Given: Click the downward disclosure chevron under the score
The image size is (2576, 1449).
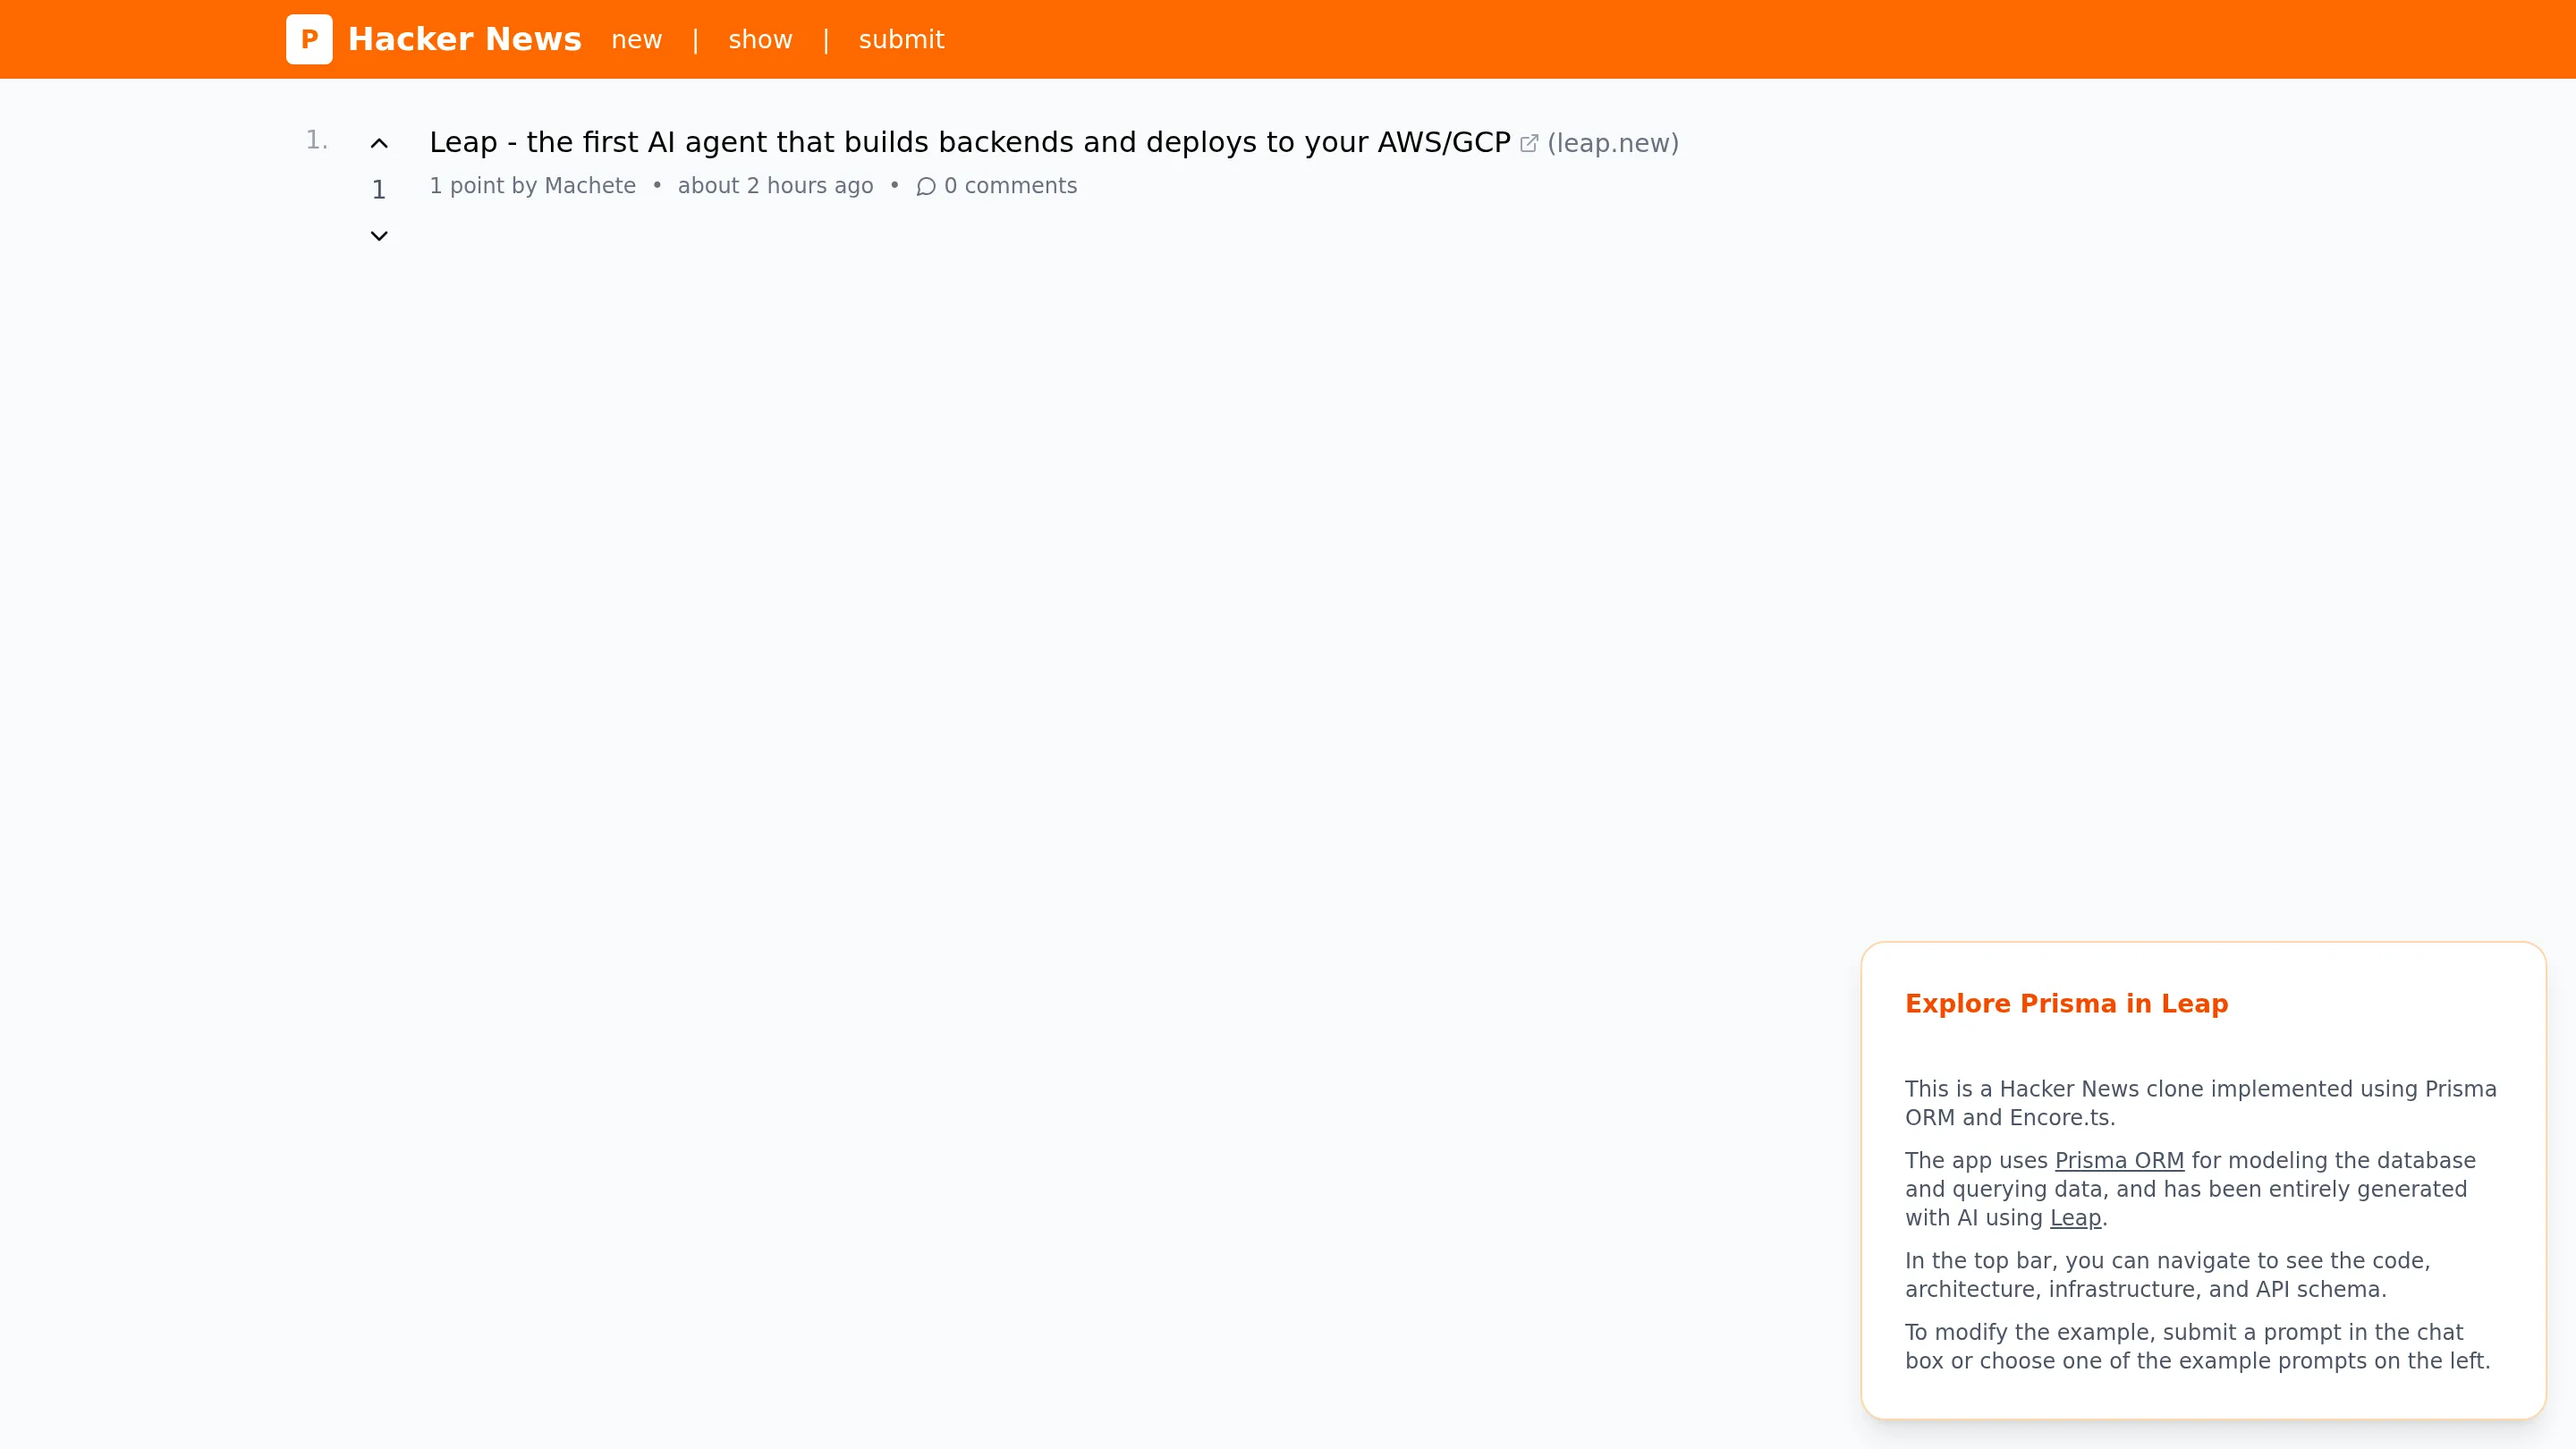Looking at the screenshot, I should click(x=379, y=236).
